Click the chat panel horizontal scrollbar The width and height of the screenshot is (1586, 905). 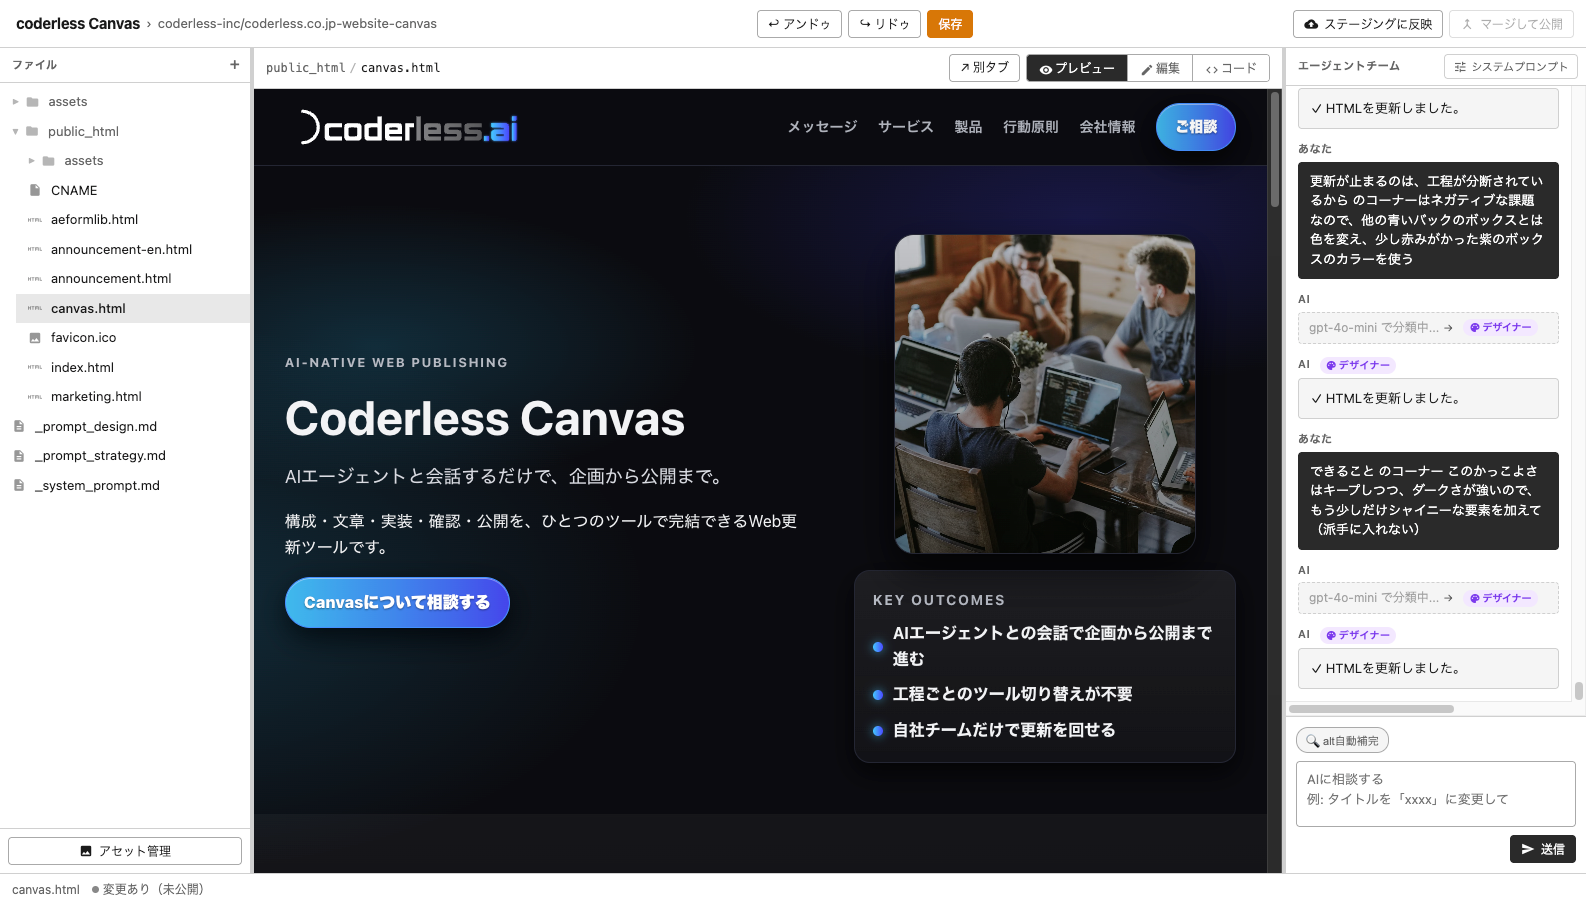(x=1371, y=709)
